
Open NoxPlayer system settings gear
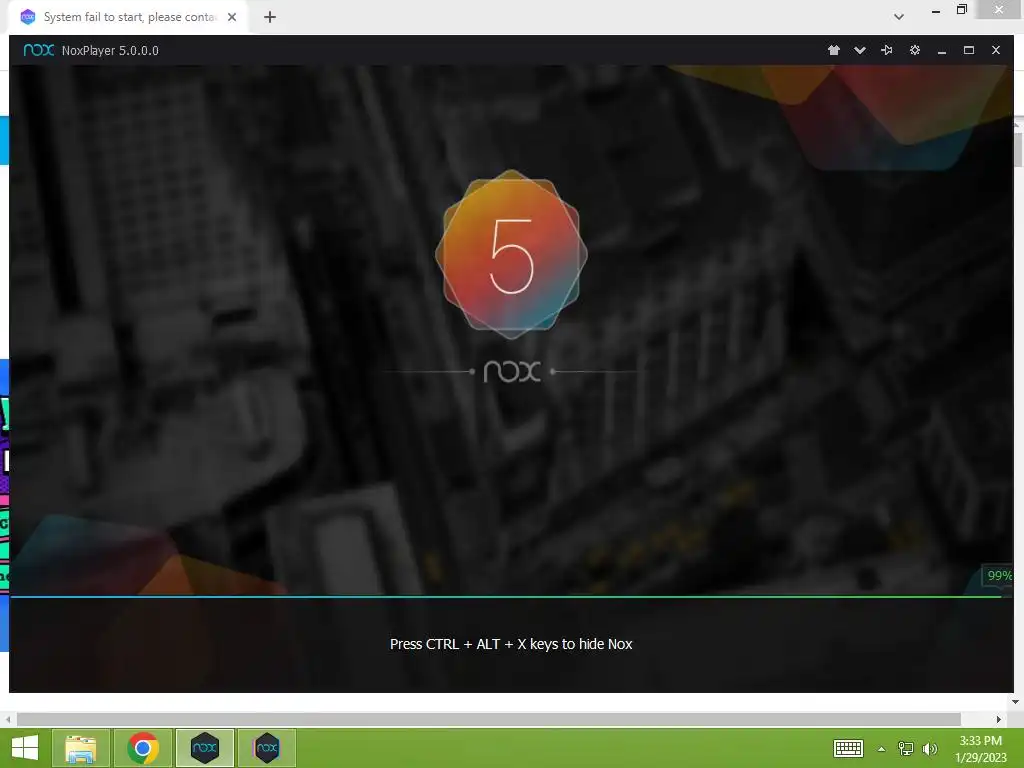pyautogui.click(x=914, y=50)
